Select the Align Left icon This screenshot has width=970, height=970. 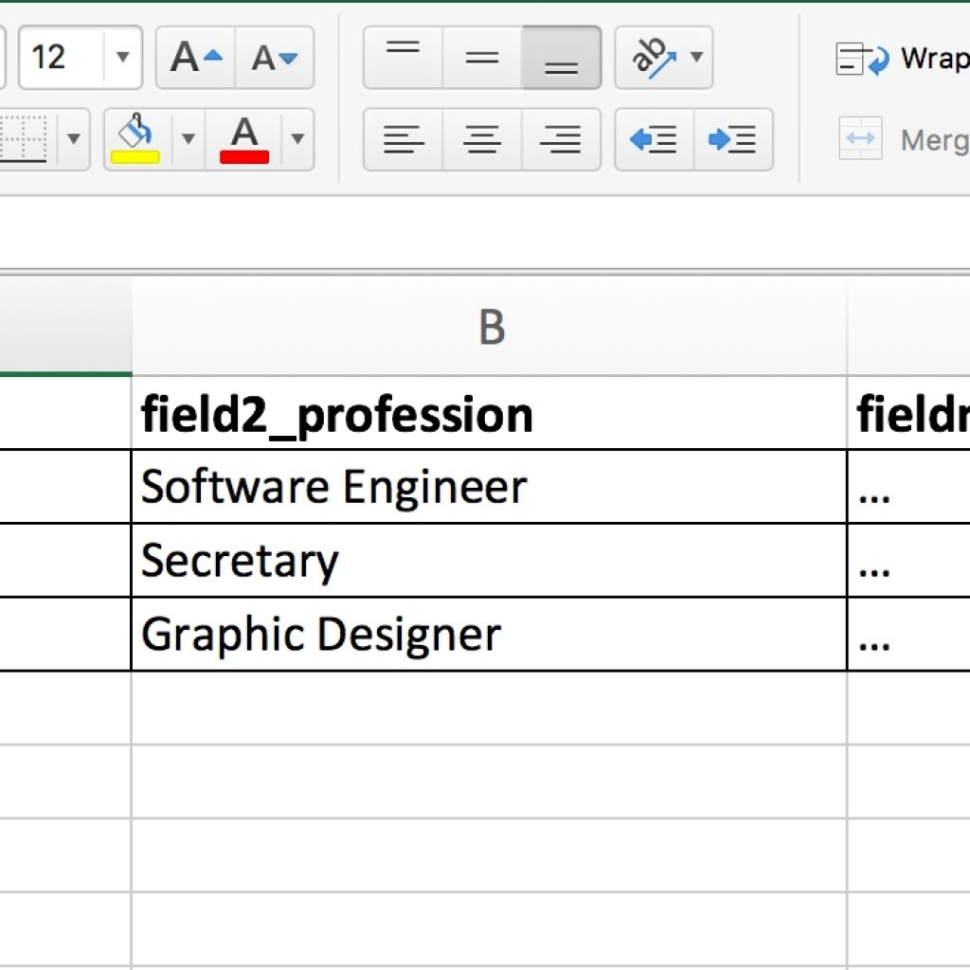tap(403, 140)
